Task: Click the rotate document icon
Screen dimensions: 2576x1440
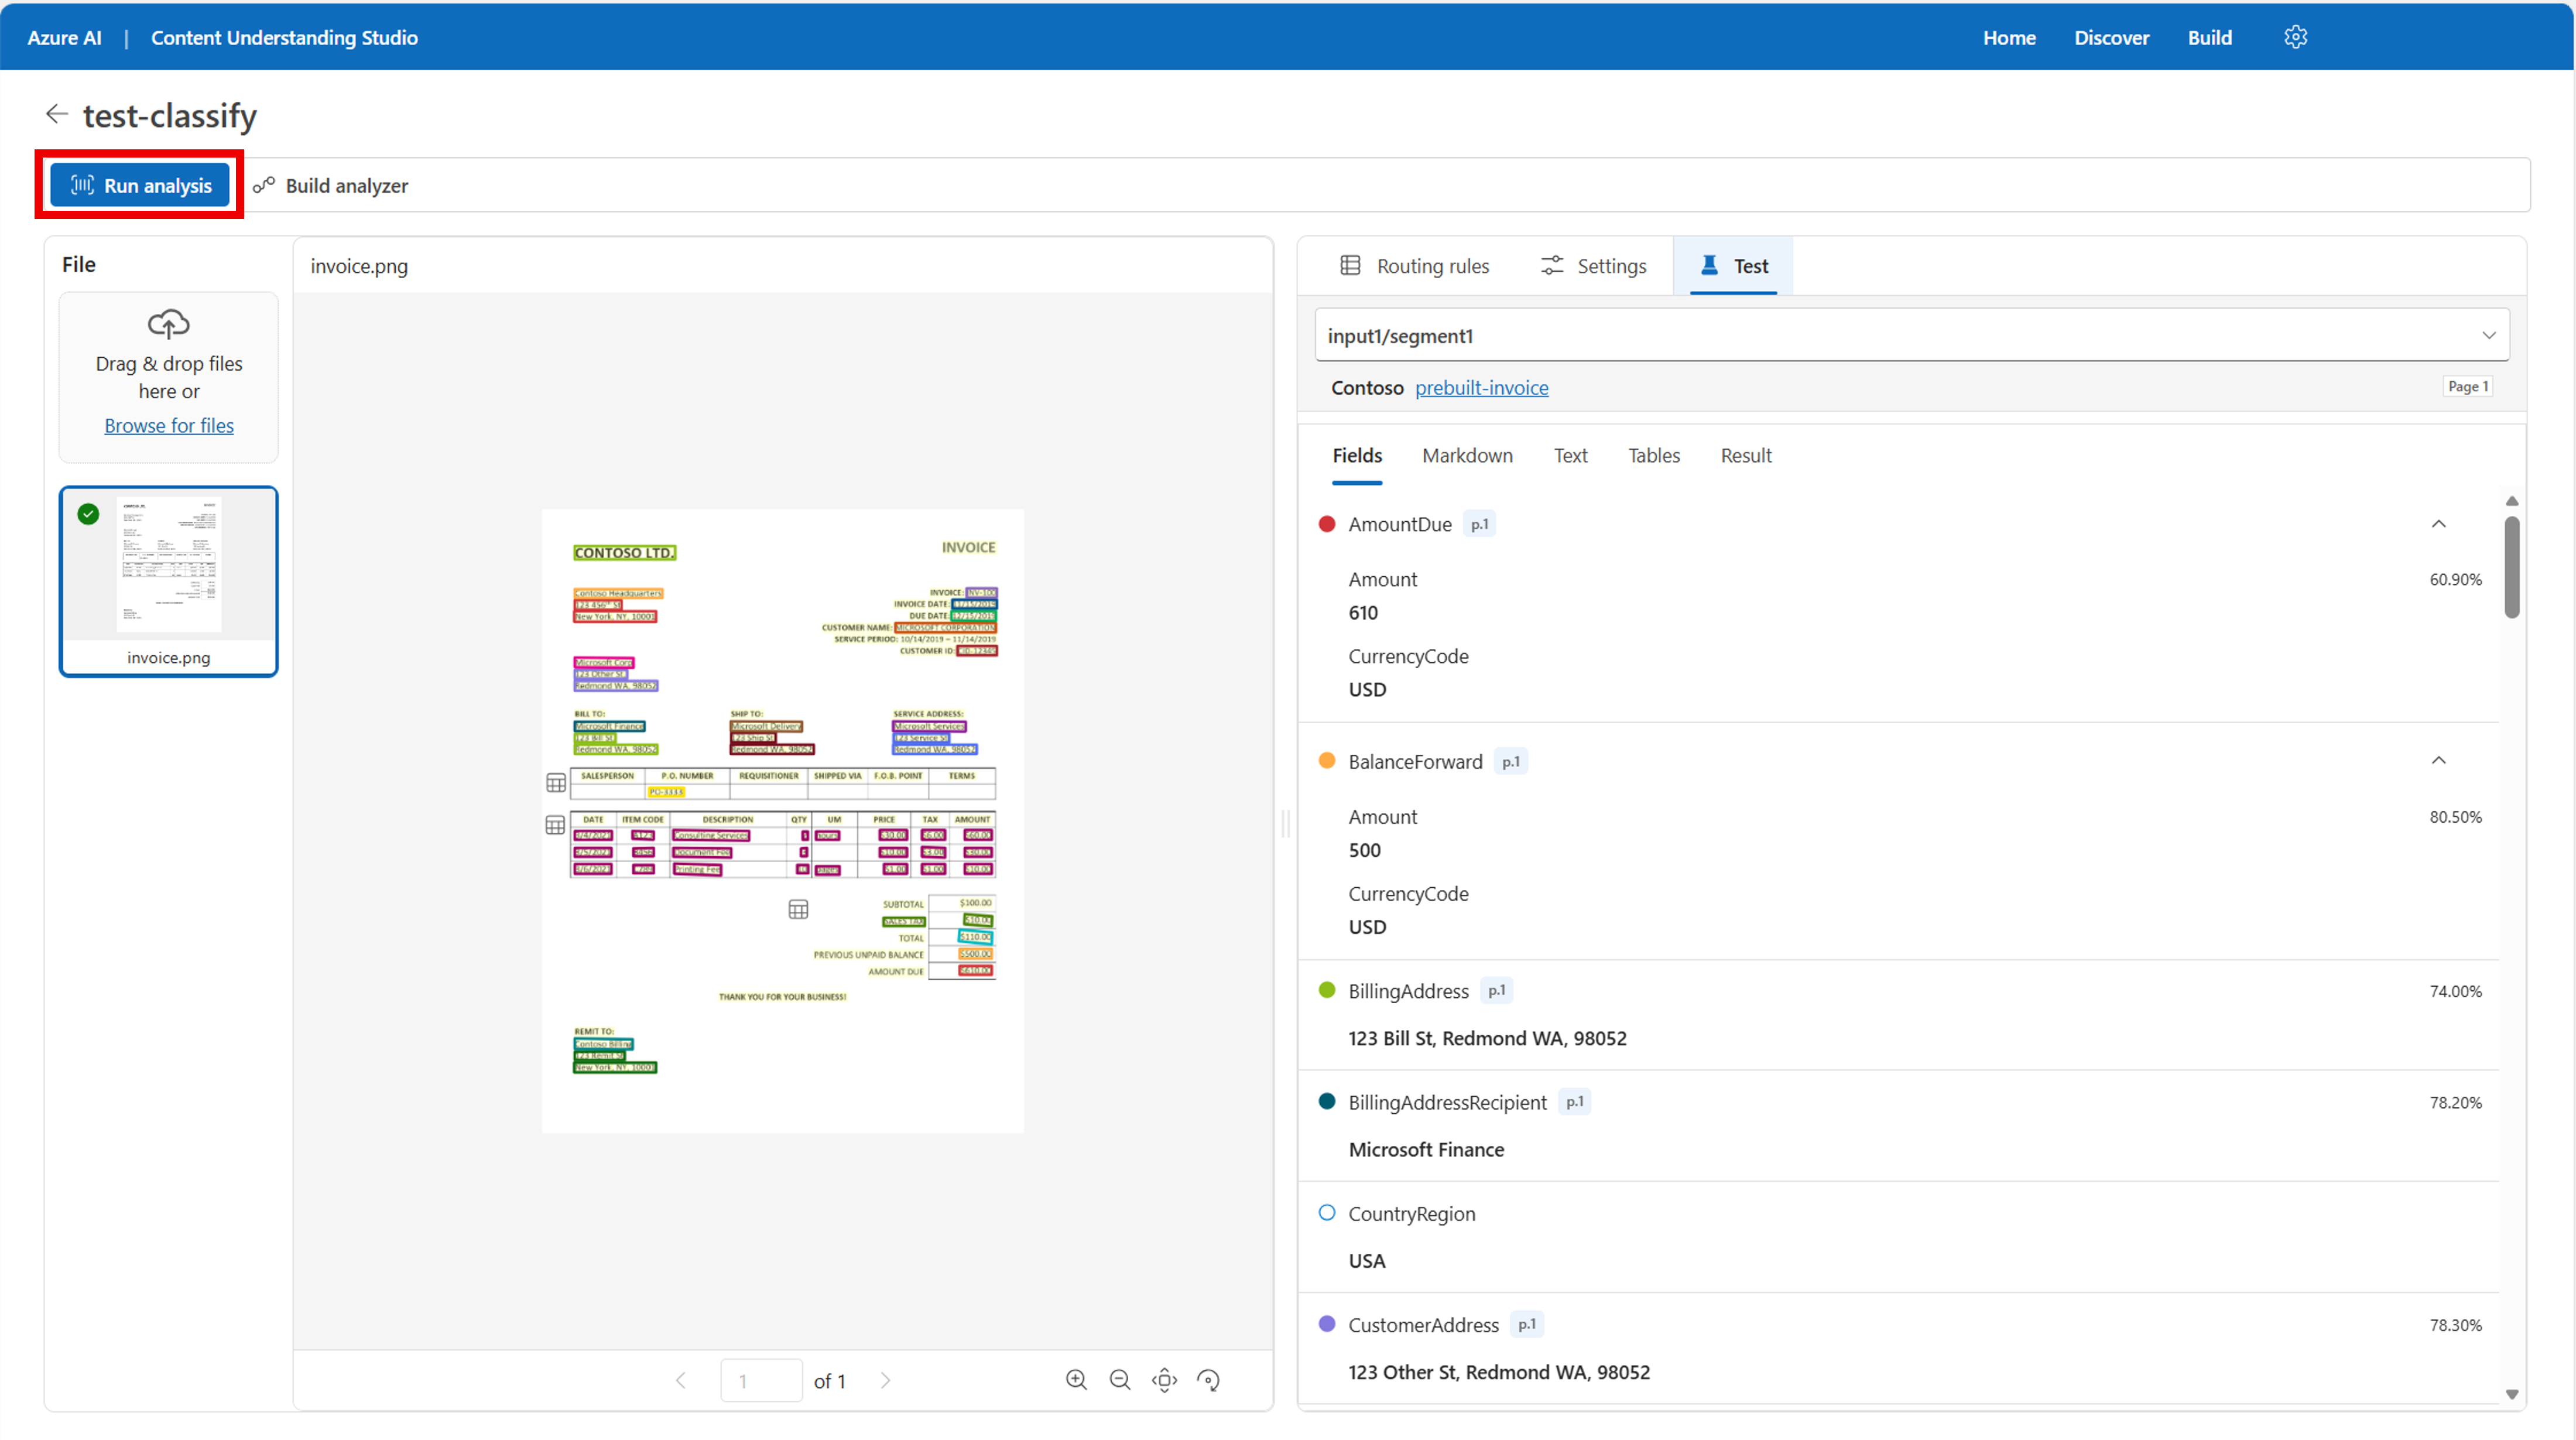Action: click(1208, 1380)
